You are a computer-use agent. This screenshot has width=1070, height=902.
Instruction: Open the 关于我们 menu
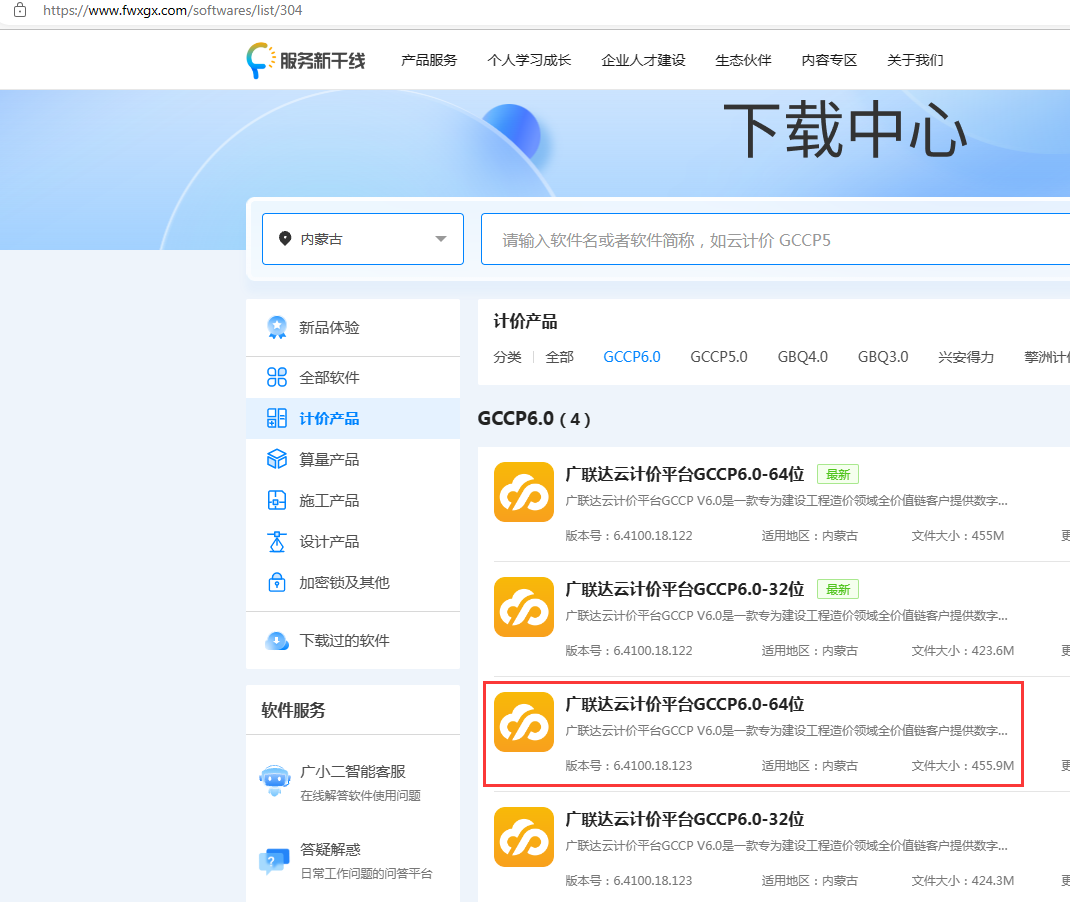(x=915, y=60)
